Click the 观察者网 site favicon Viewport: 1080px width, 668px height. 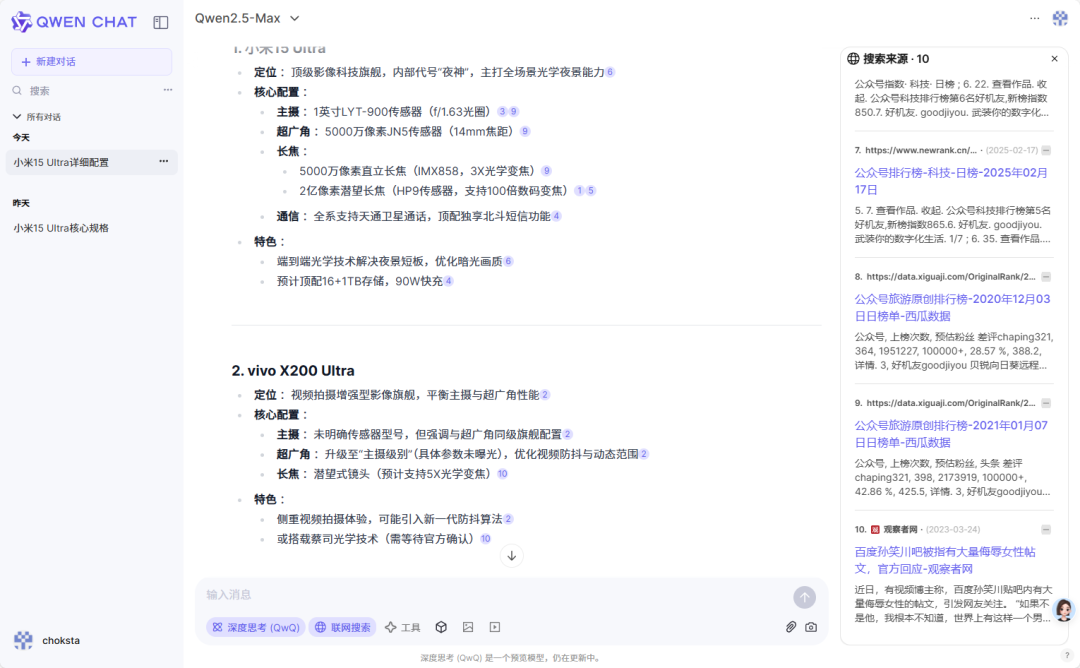pyautogui.click(x=875, y=530)
